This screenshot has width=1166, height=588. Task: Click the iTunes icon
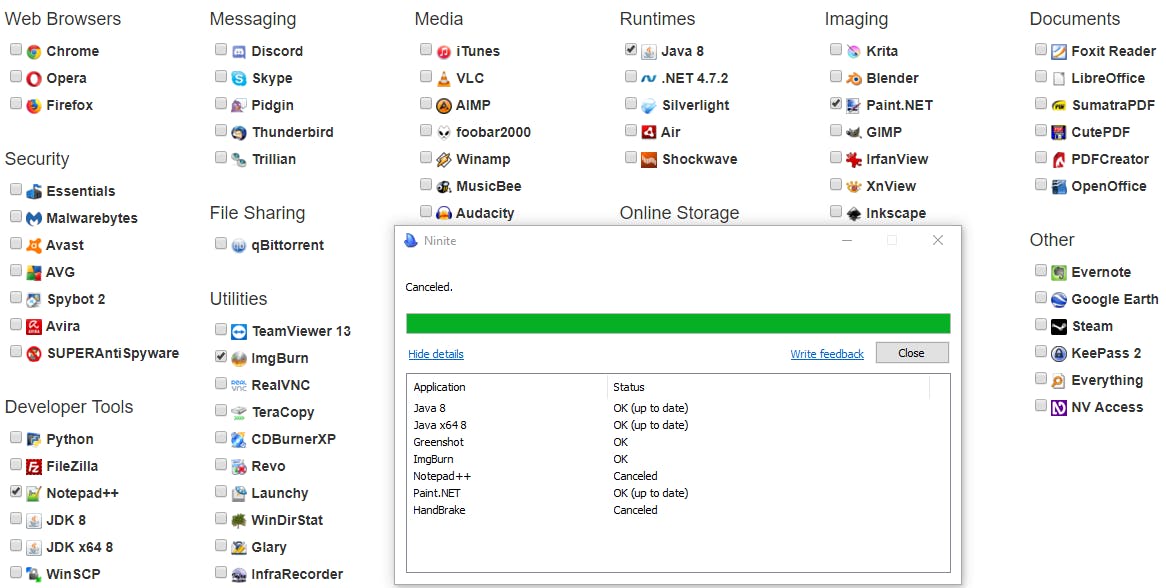(x=444, y=52)
